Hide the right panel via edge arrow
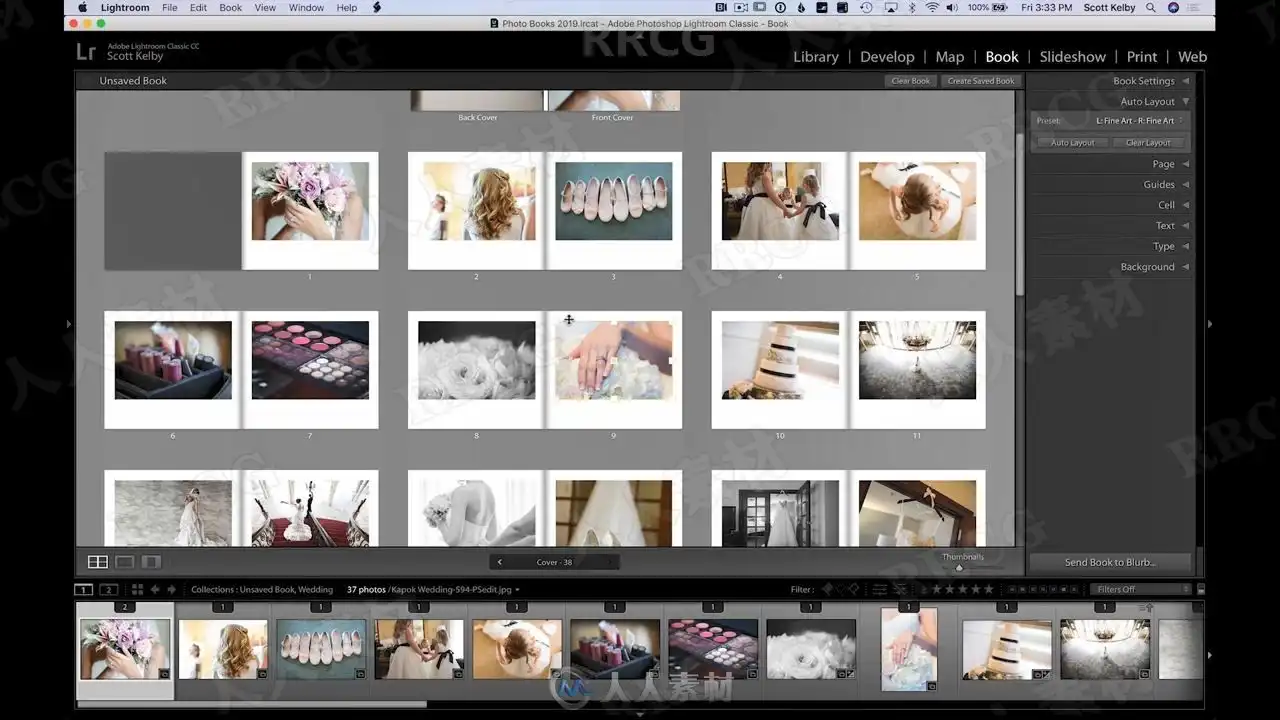 pos(1210,324)
